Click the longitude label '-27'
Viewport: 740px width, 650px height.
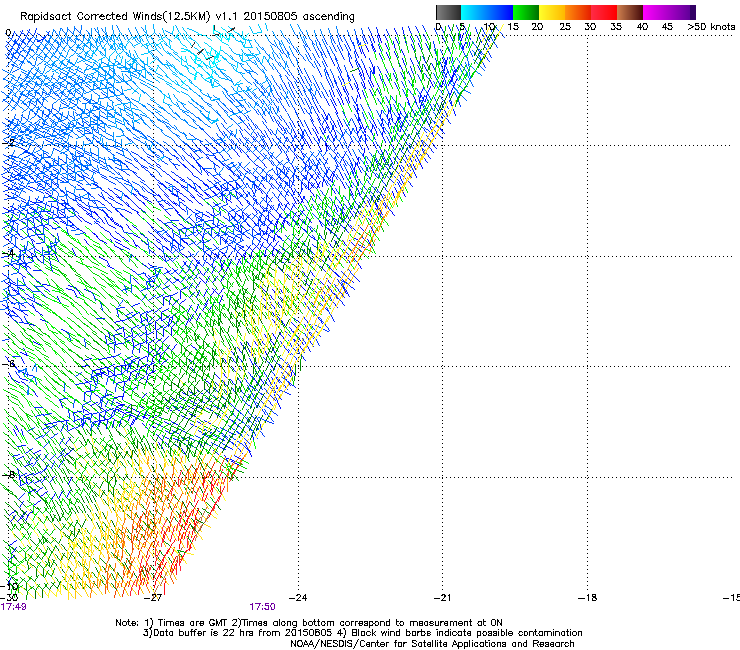coord(153,598)
